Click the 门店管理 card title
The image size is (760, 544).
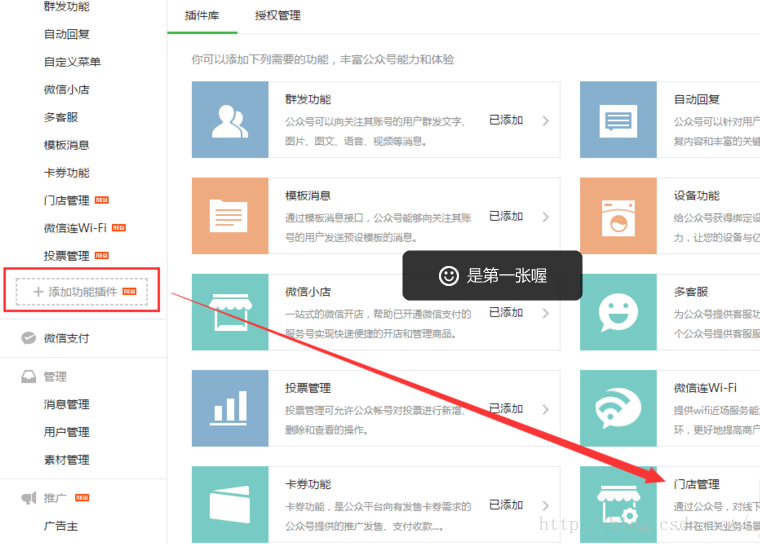click(697, 484)
